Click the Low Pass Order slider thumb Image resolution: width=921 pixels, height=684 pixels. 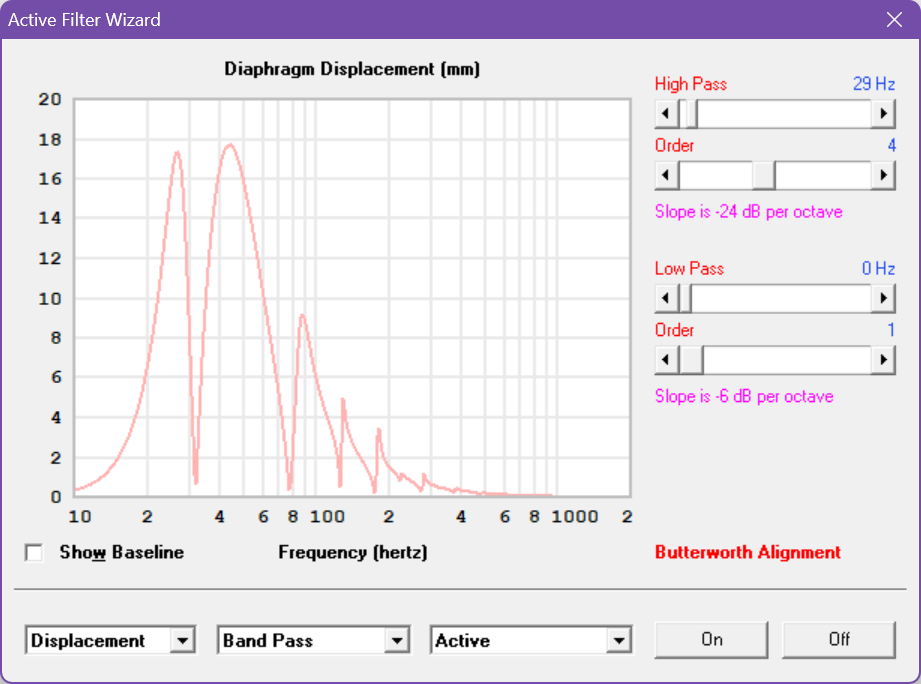[x=691, y=359]
